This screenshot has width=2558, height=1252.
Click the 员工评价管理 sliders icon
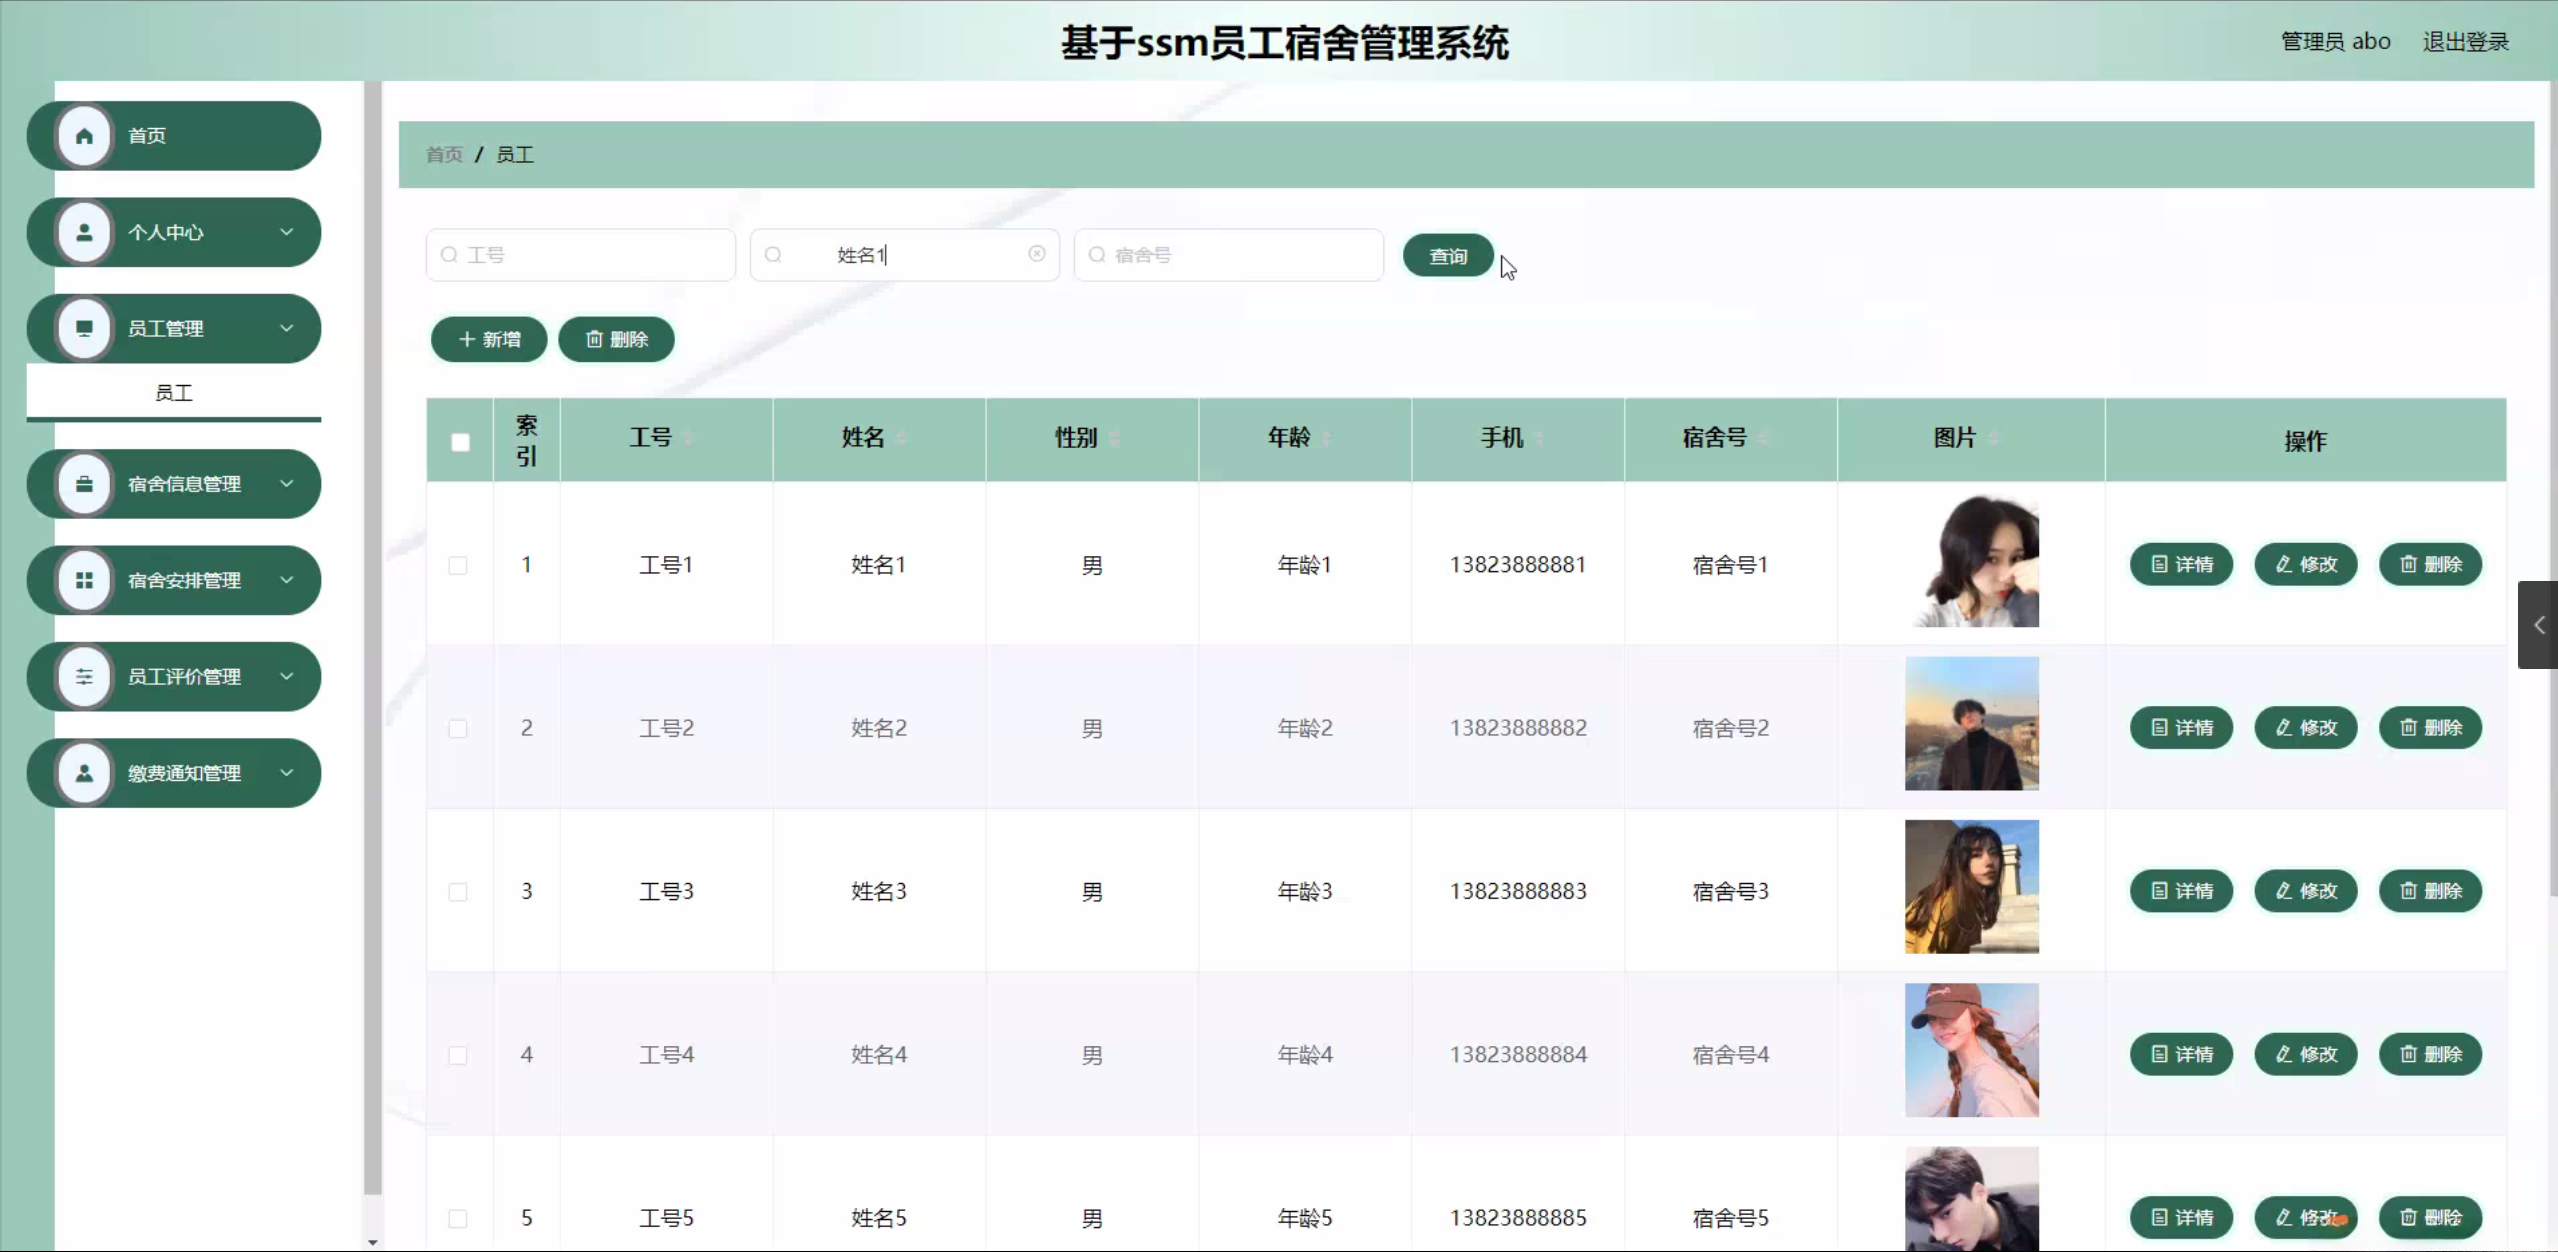click(x=85, y=677)
